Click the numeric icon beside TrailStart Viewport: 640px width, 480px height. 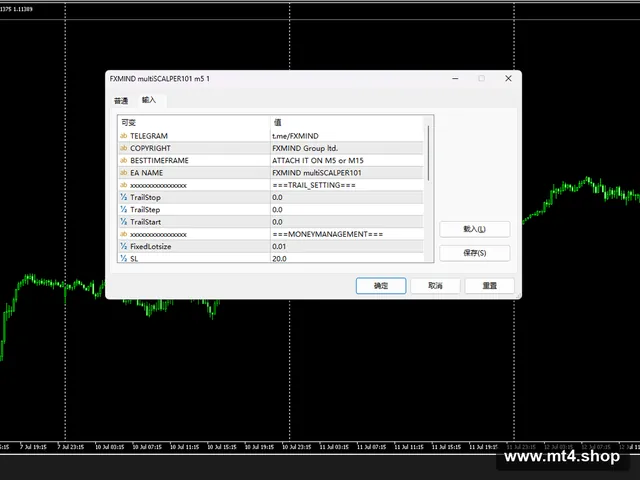(x=124, y=222)
